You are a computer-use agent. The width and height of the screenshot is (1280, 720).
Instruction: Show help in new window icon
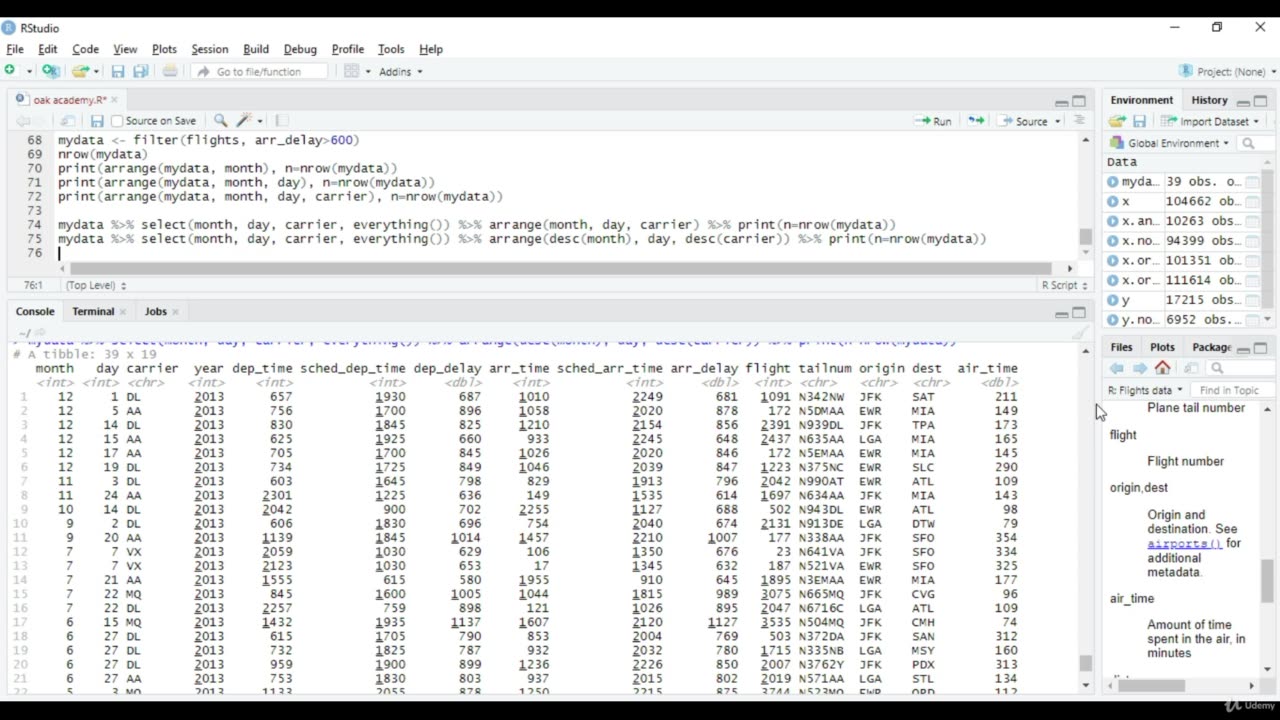click(1189, 368)
